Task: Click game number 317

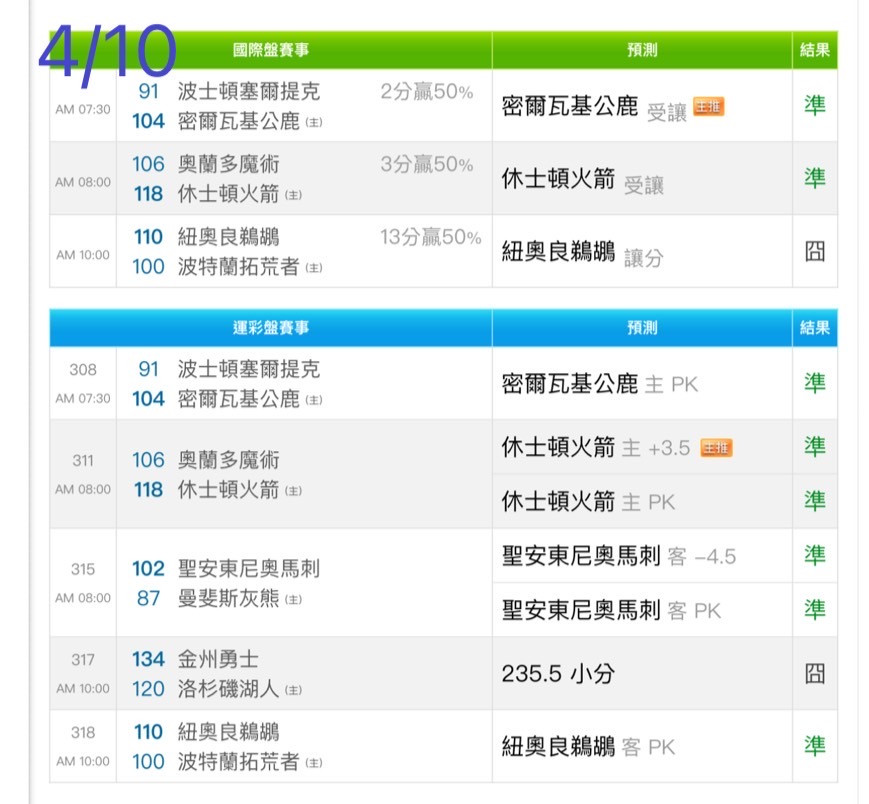Action: point(83,660)
